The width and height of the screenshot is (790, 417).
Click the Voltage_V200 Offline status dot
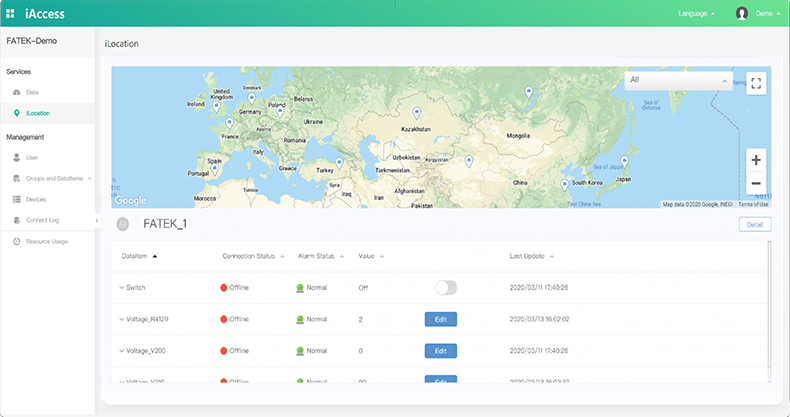point(223,351)
